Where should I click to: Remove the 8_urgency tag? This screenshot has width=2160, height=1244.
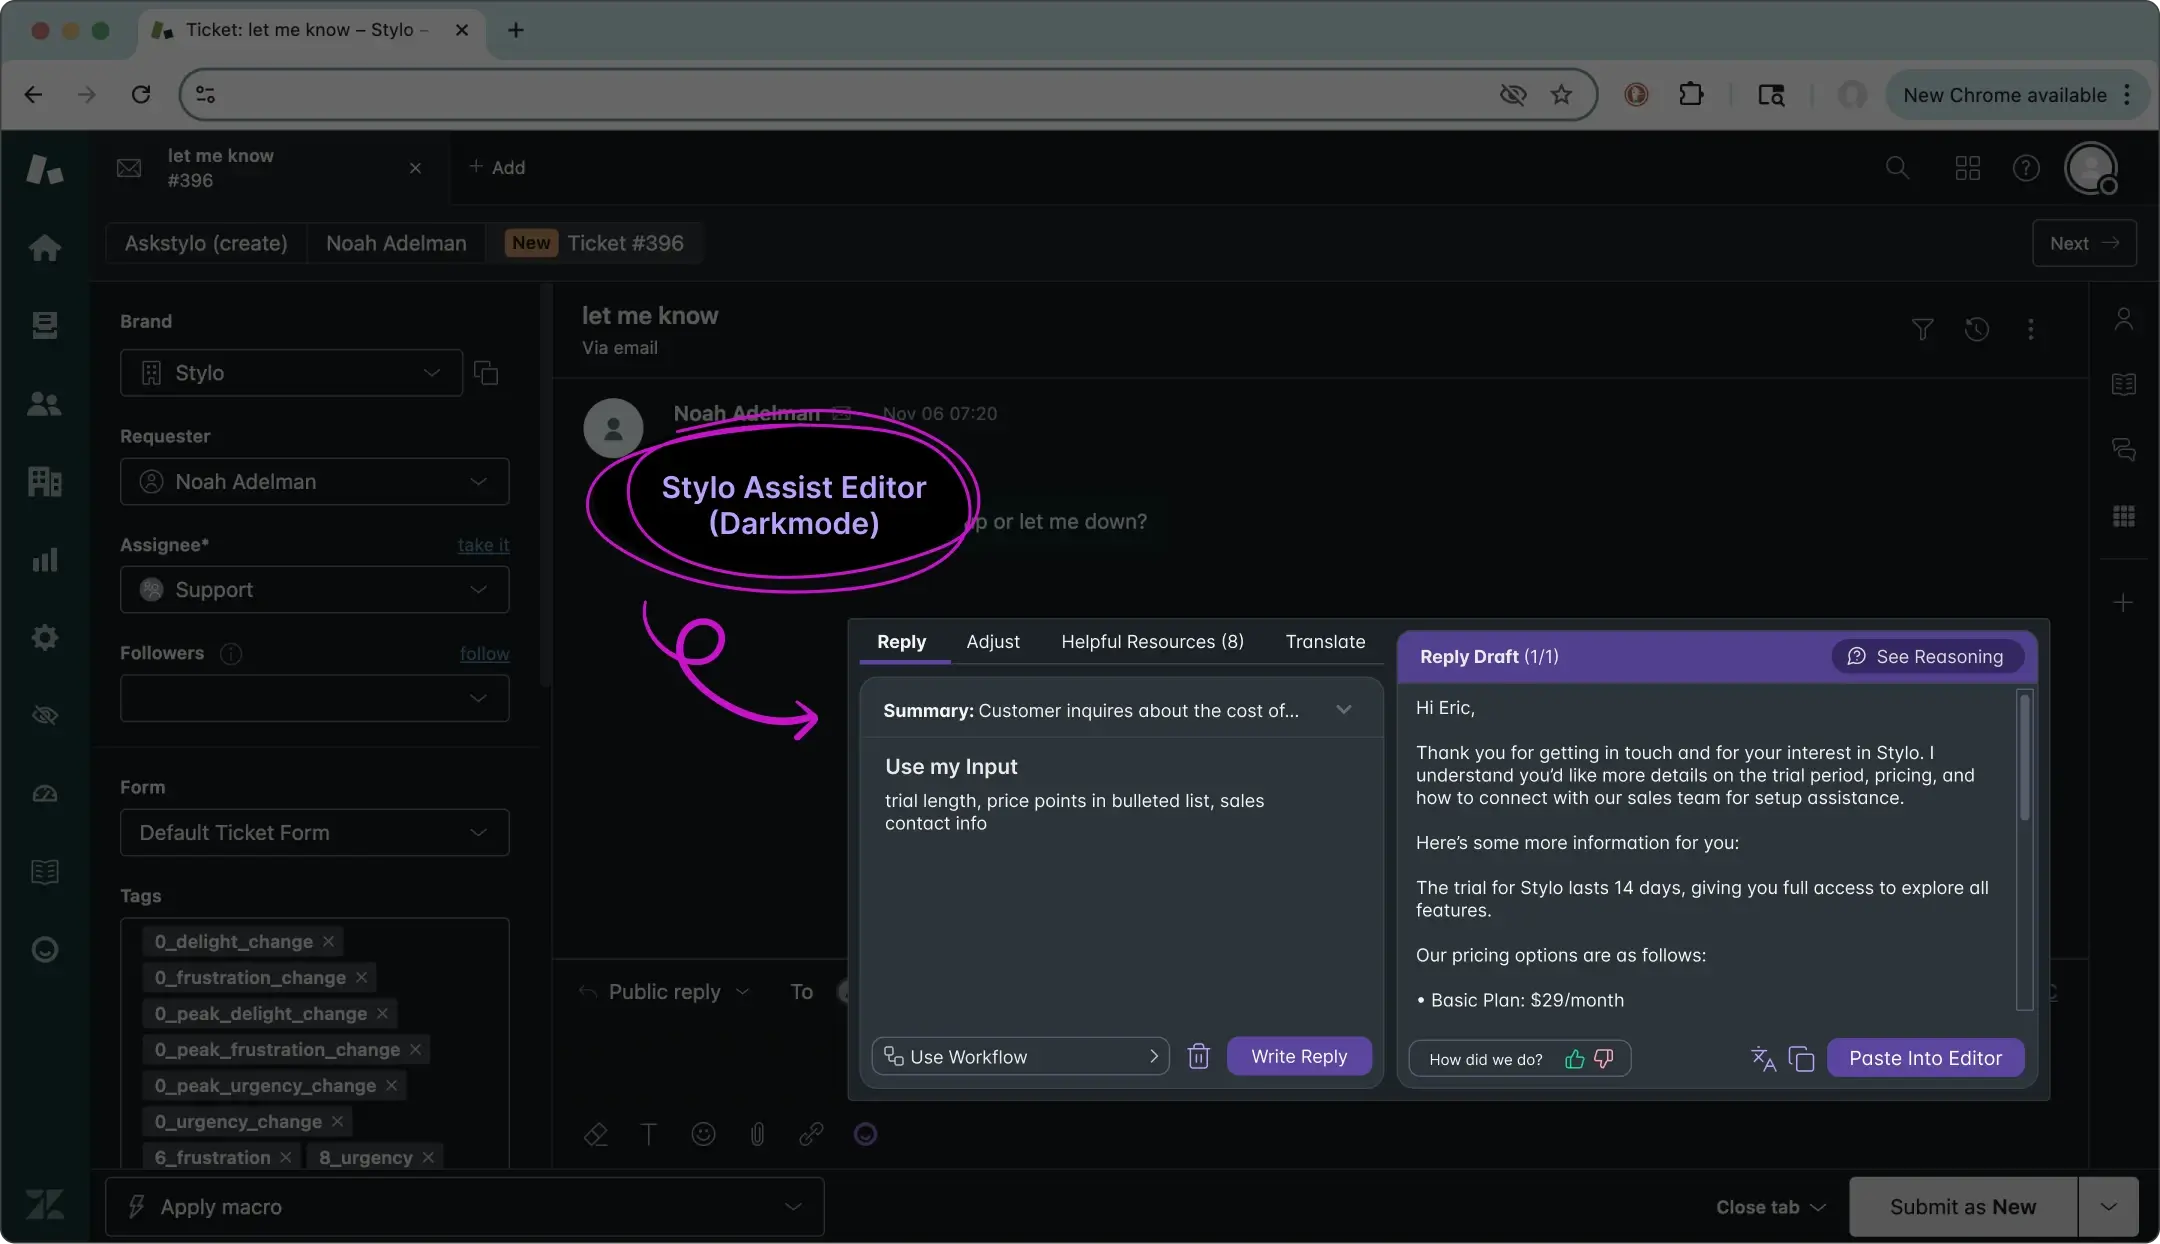click(428, 1157)
